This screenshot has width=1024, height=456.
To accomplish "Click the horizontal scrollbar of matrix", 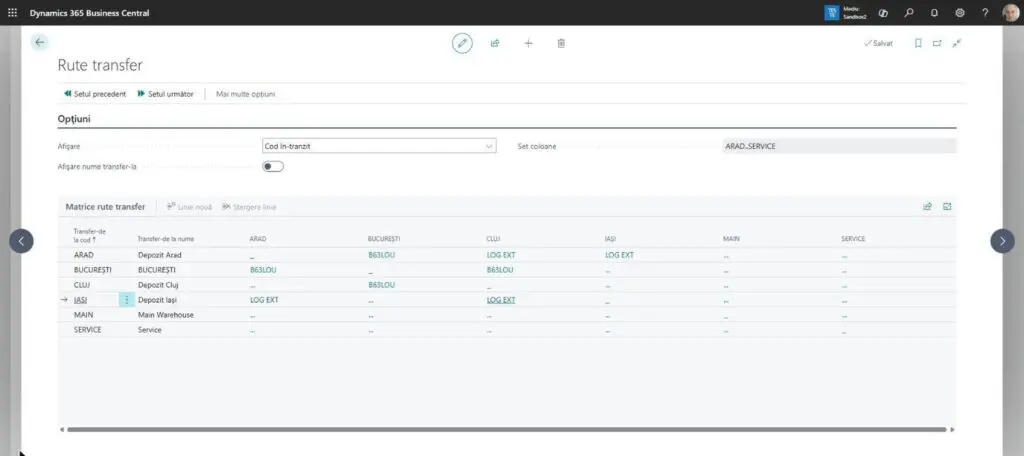I will coord(506,429).
